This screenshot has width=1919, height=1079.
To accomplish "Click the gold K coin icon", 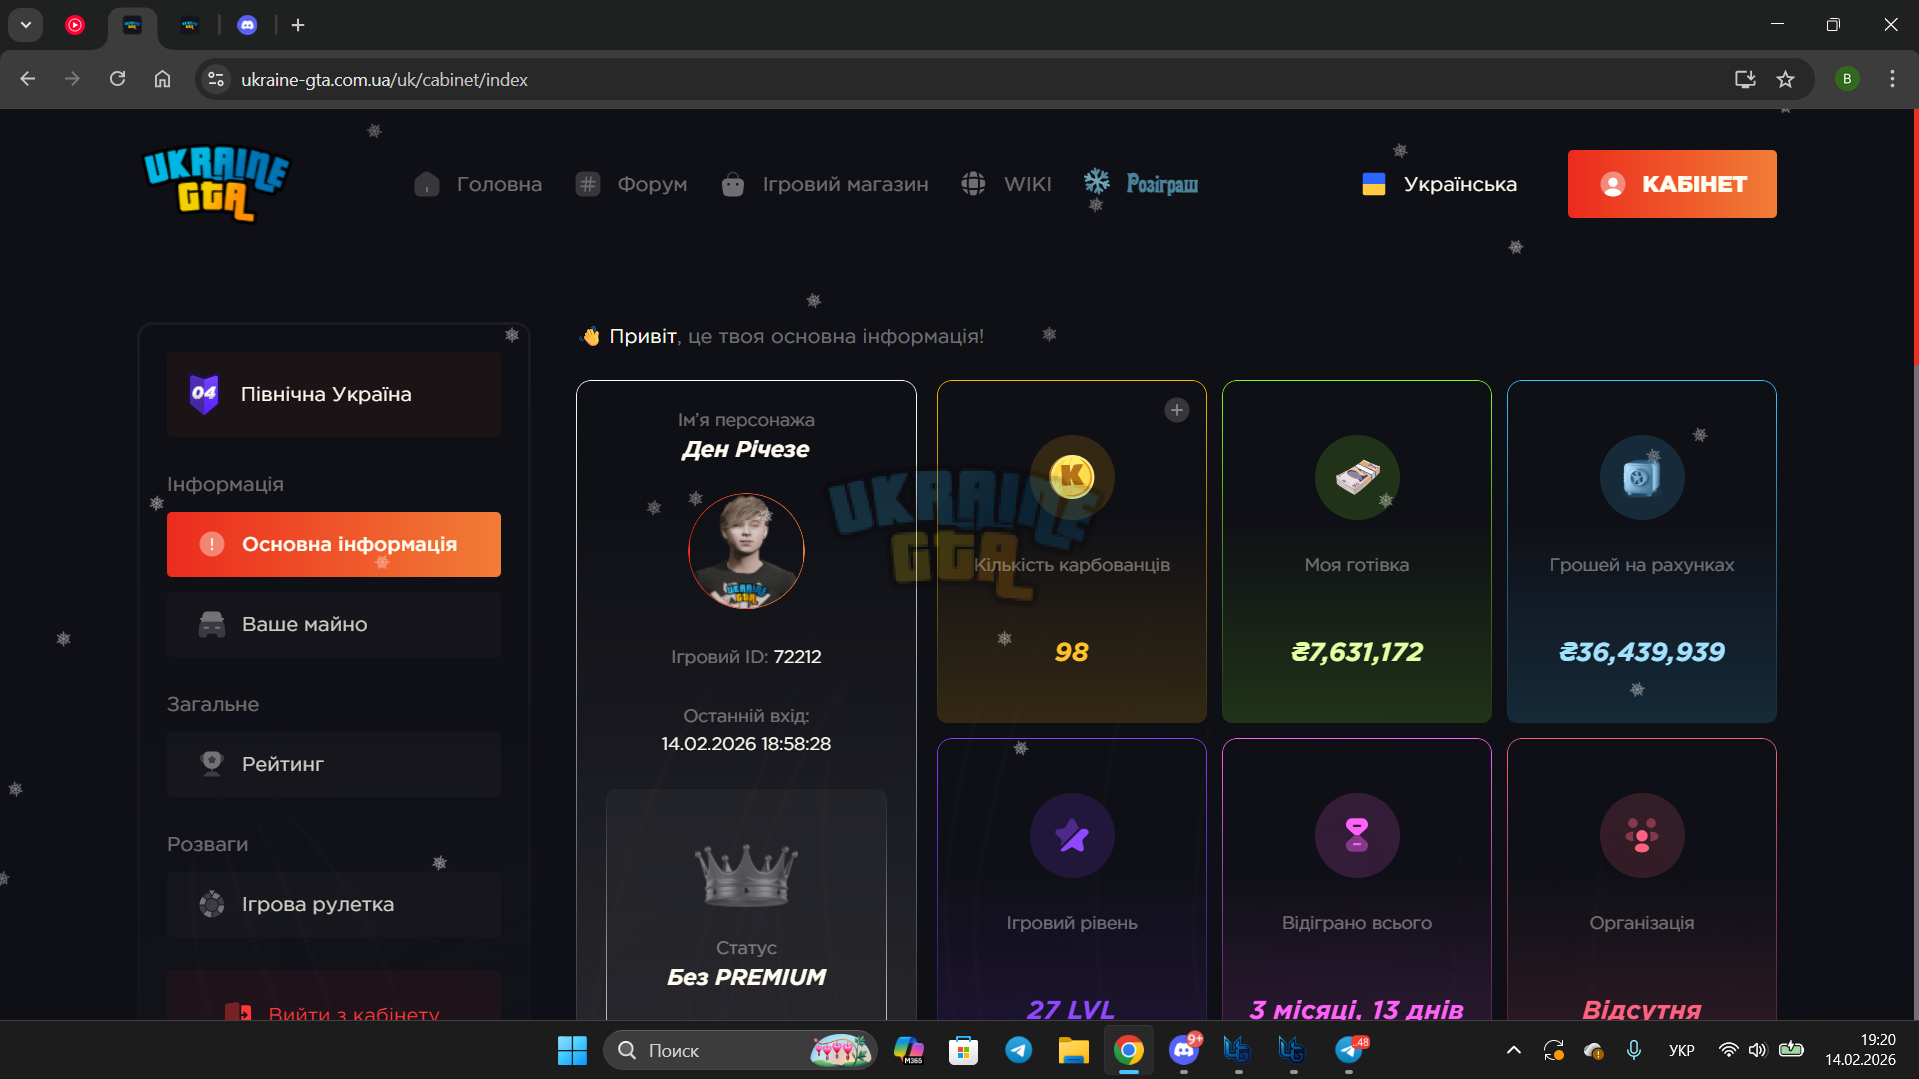I will pos(1072,477).
